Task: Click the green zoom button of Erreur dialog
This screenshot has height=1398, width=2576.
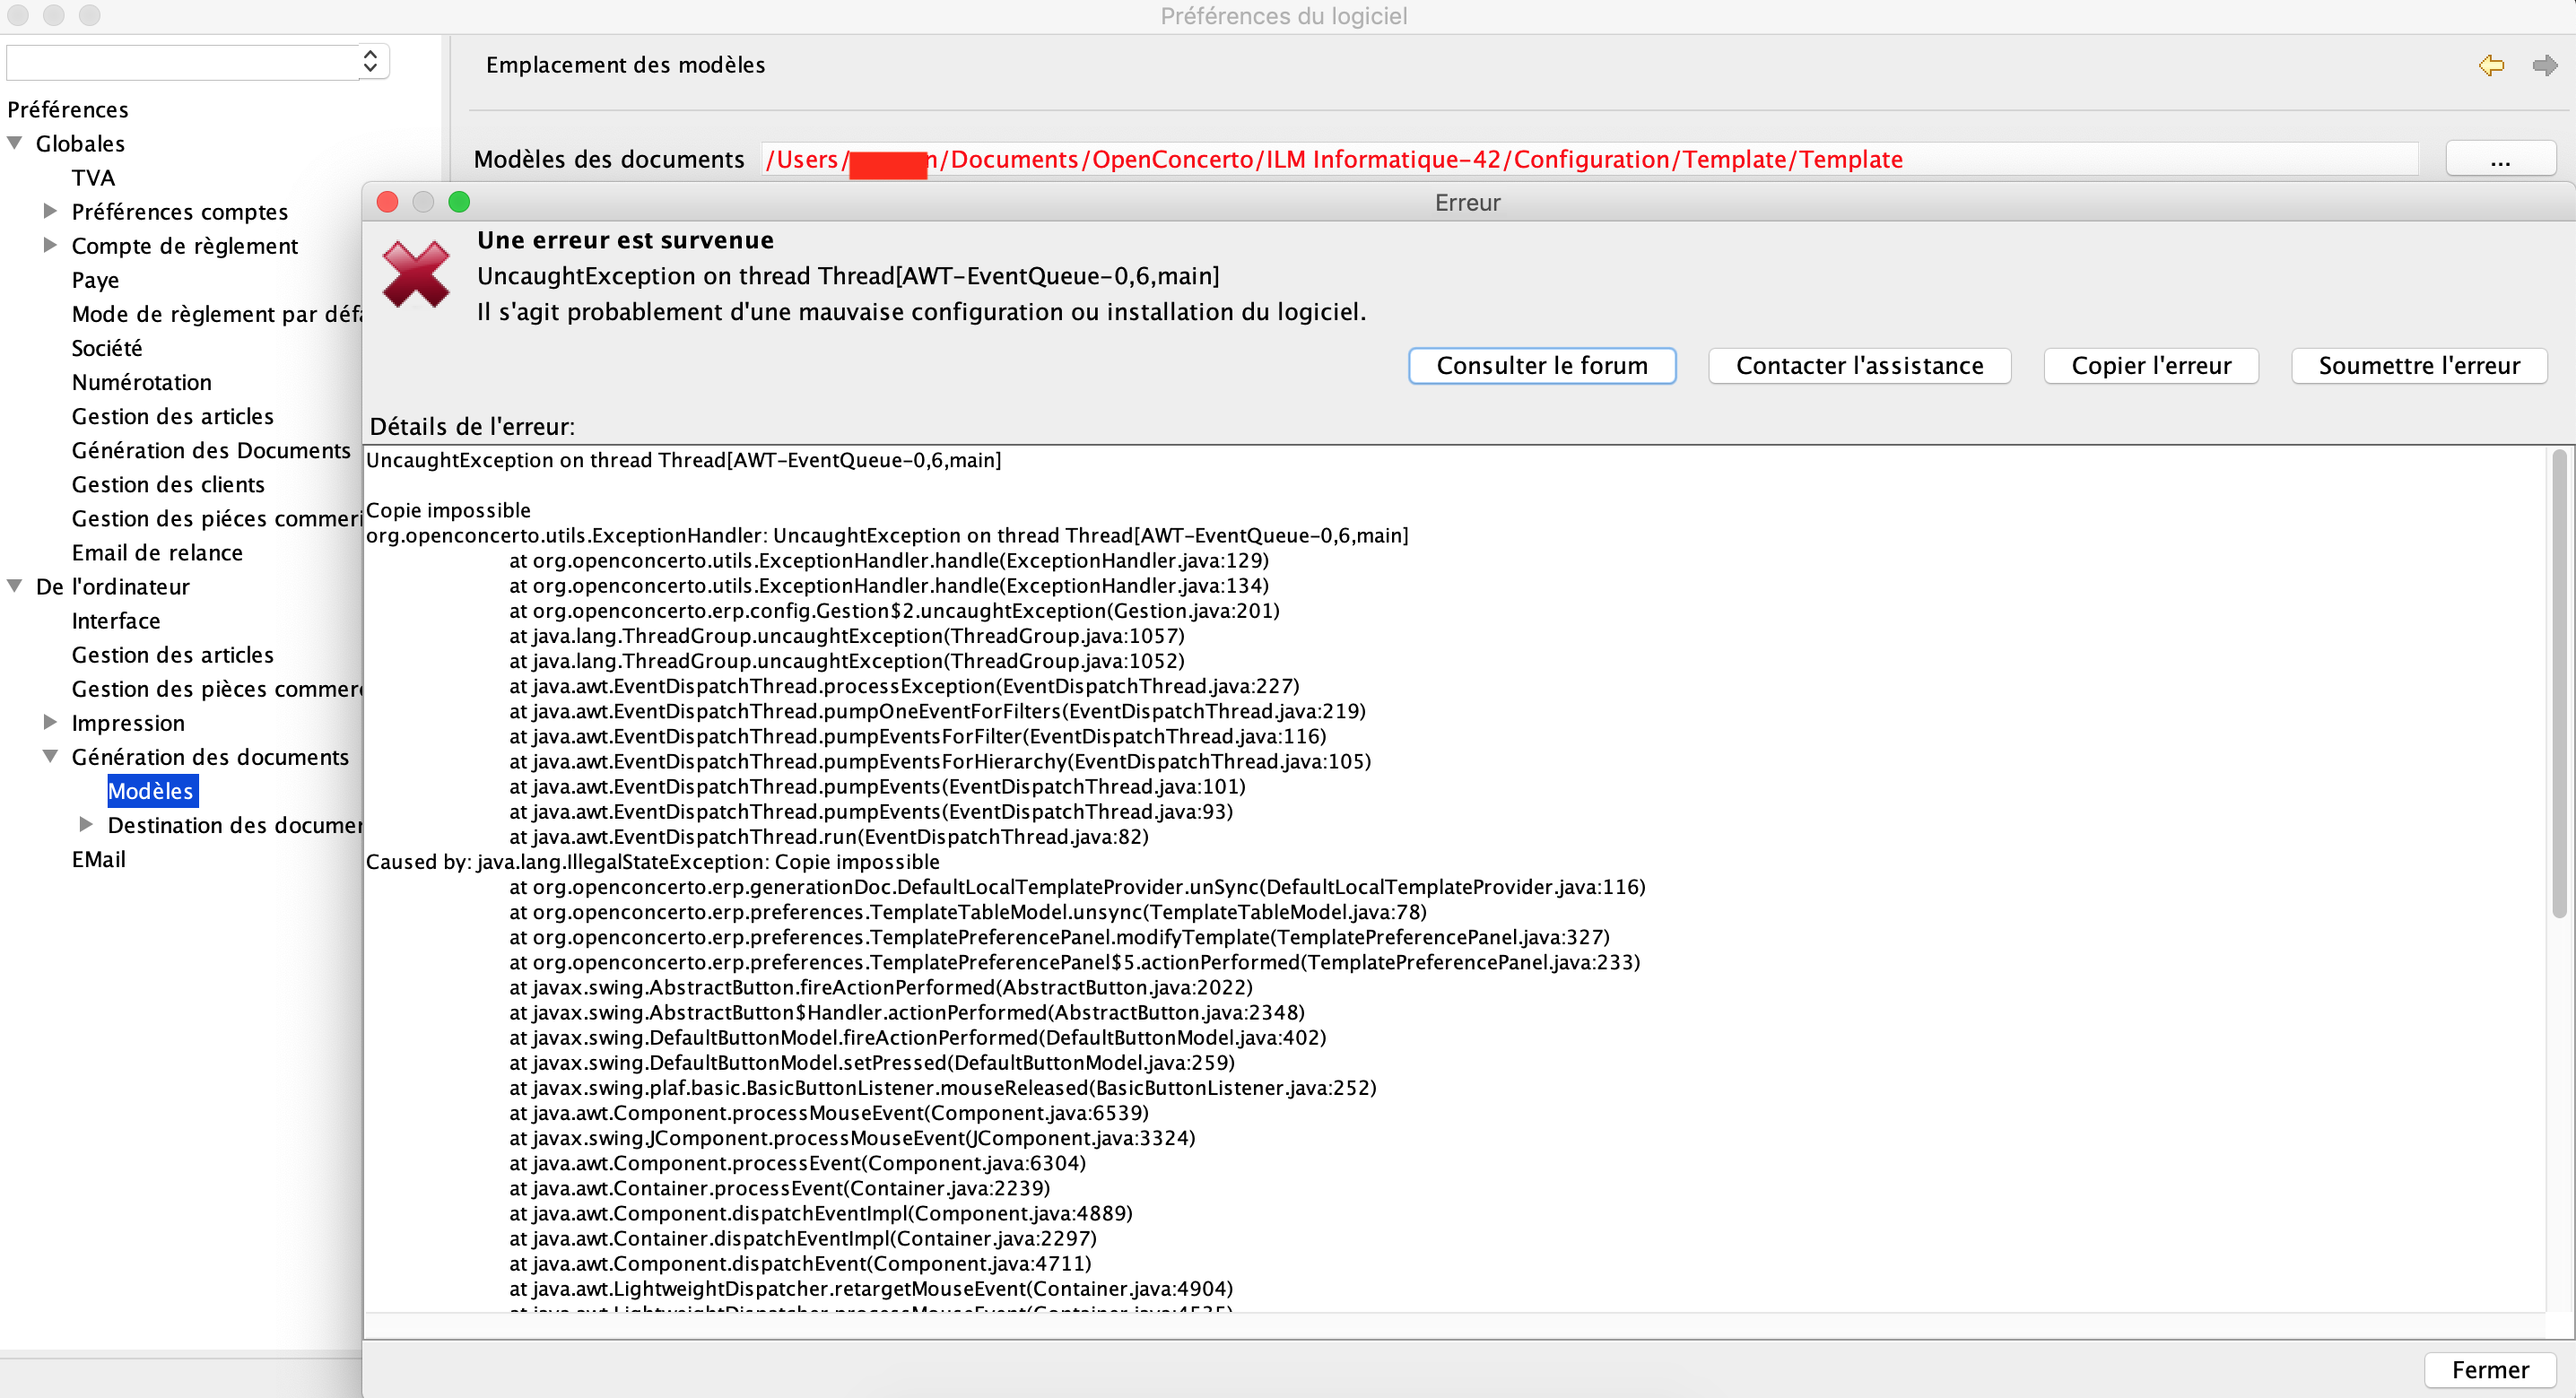Action: 459,202
